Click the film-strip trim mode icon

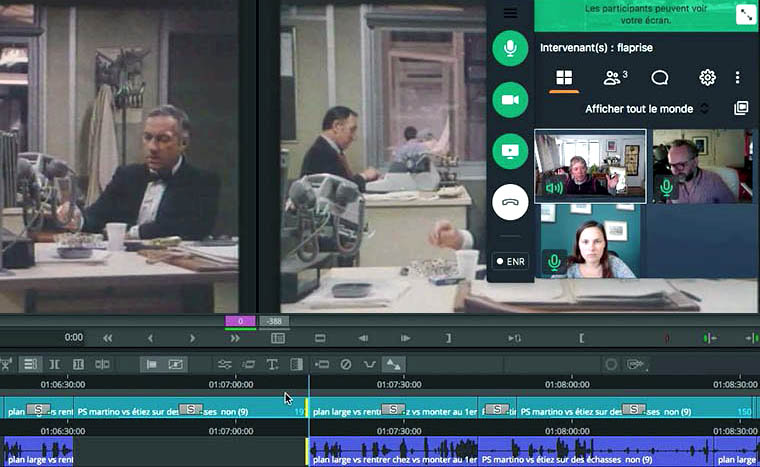78,364
